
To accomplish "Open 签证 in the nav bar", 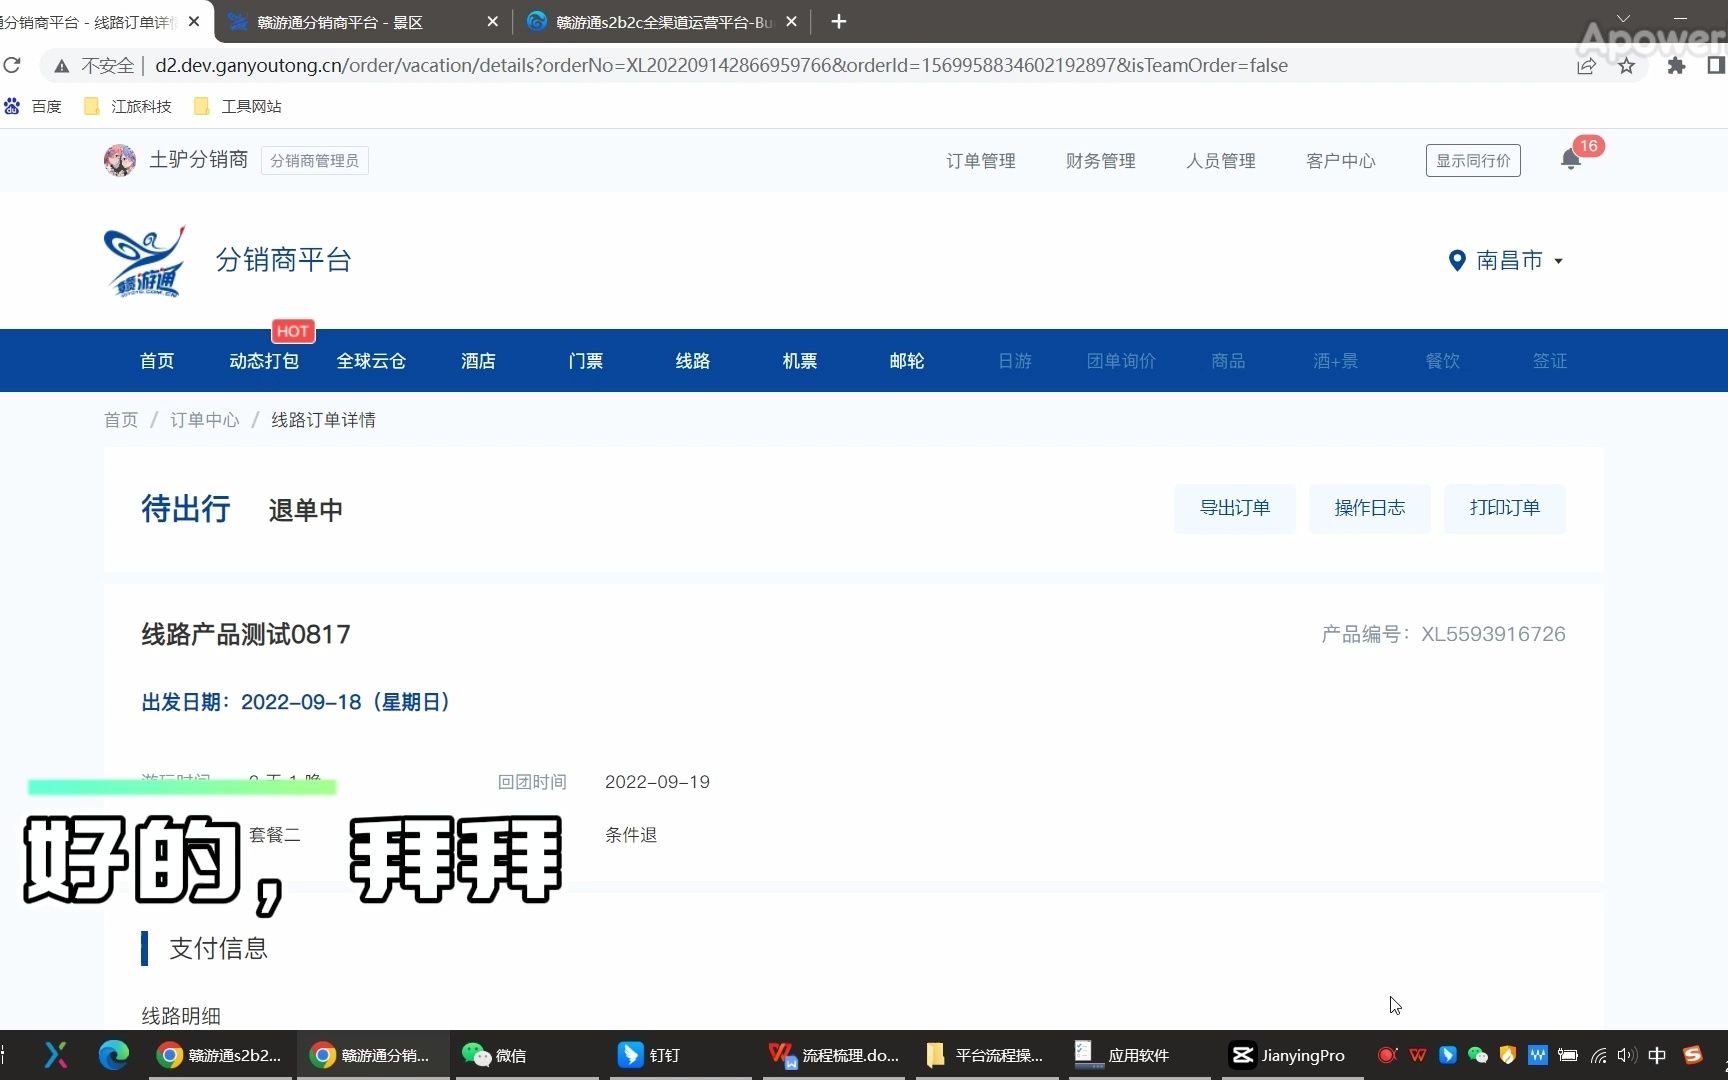I will click(1549, 361).
